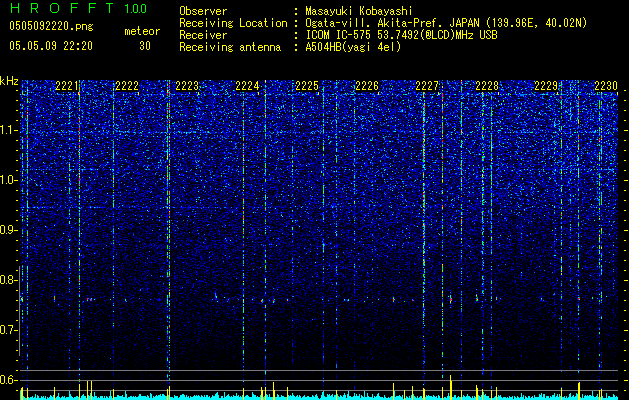Click the Receiving Location label
This screenshot has width=629, height=400.
233,24
